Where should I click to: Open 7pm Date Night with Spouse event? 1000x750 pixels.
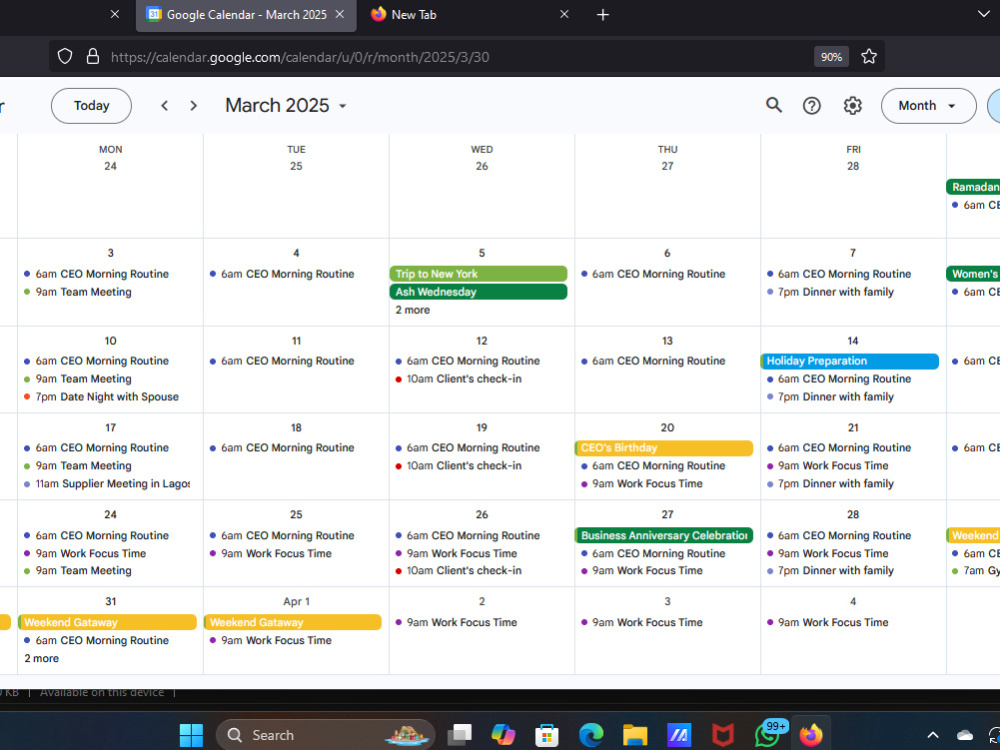[x=101, y=397]
